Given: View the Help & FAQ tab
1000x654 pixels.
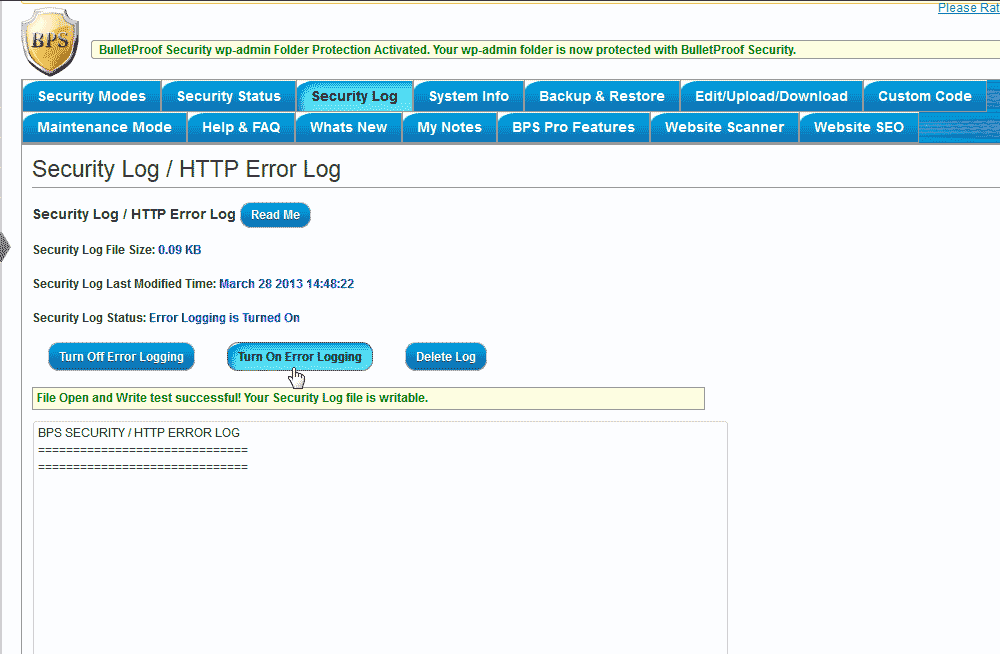Looking at the screenshot, I should [x=241, y=127].
